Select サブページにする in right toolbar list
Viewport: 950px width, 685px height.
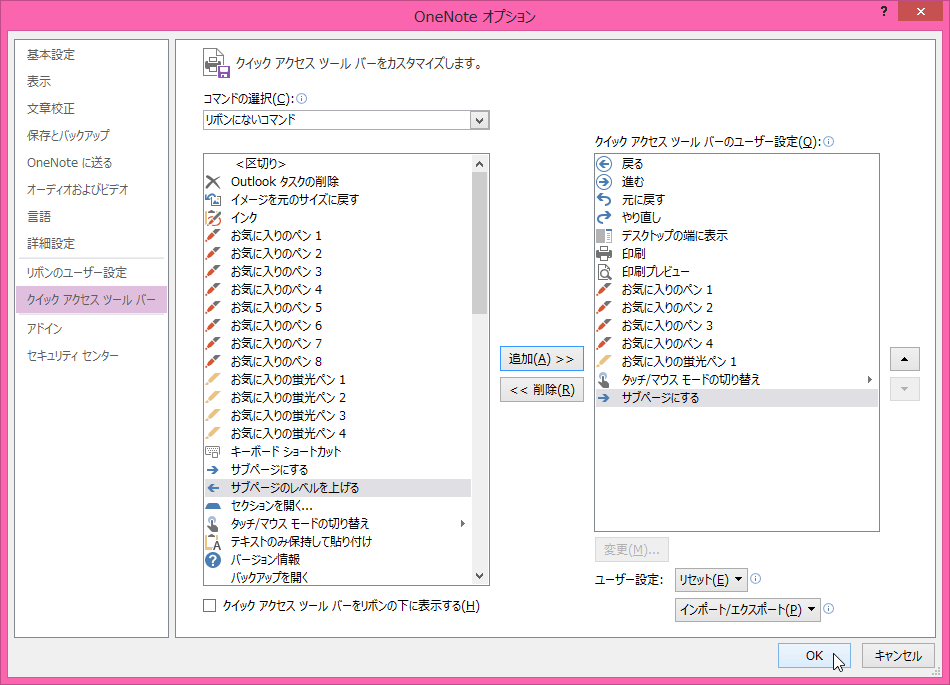[737, 398]
